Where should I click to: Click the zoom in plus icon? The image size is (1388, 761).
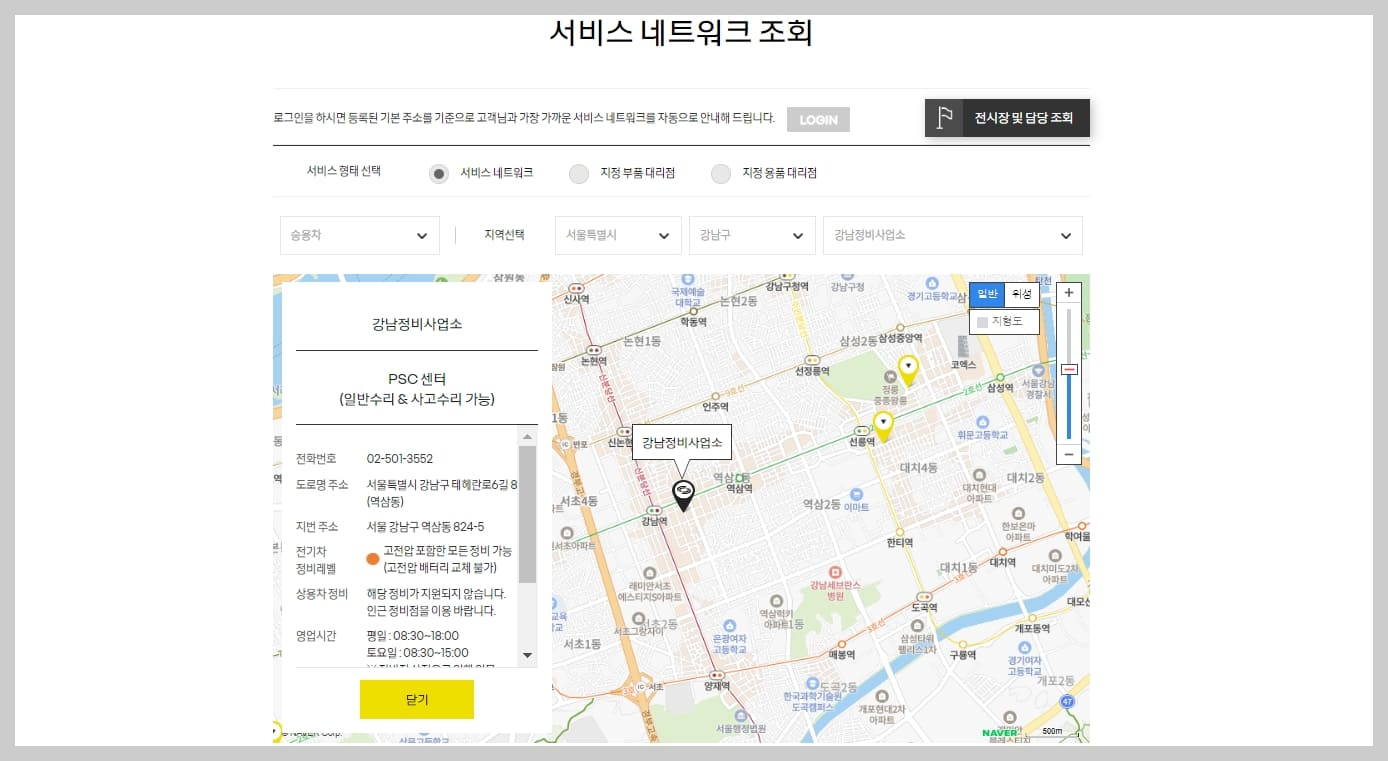[1068, 292]
